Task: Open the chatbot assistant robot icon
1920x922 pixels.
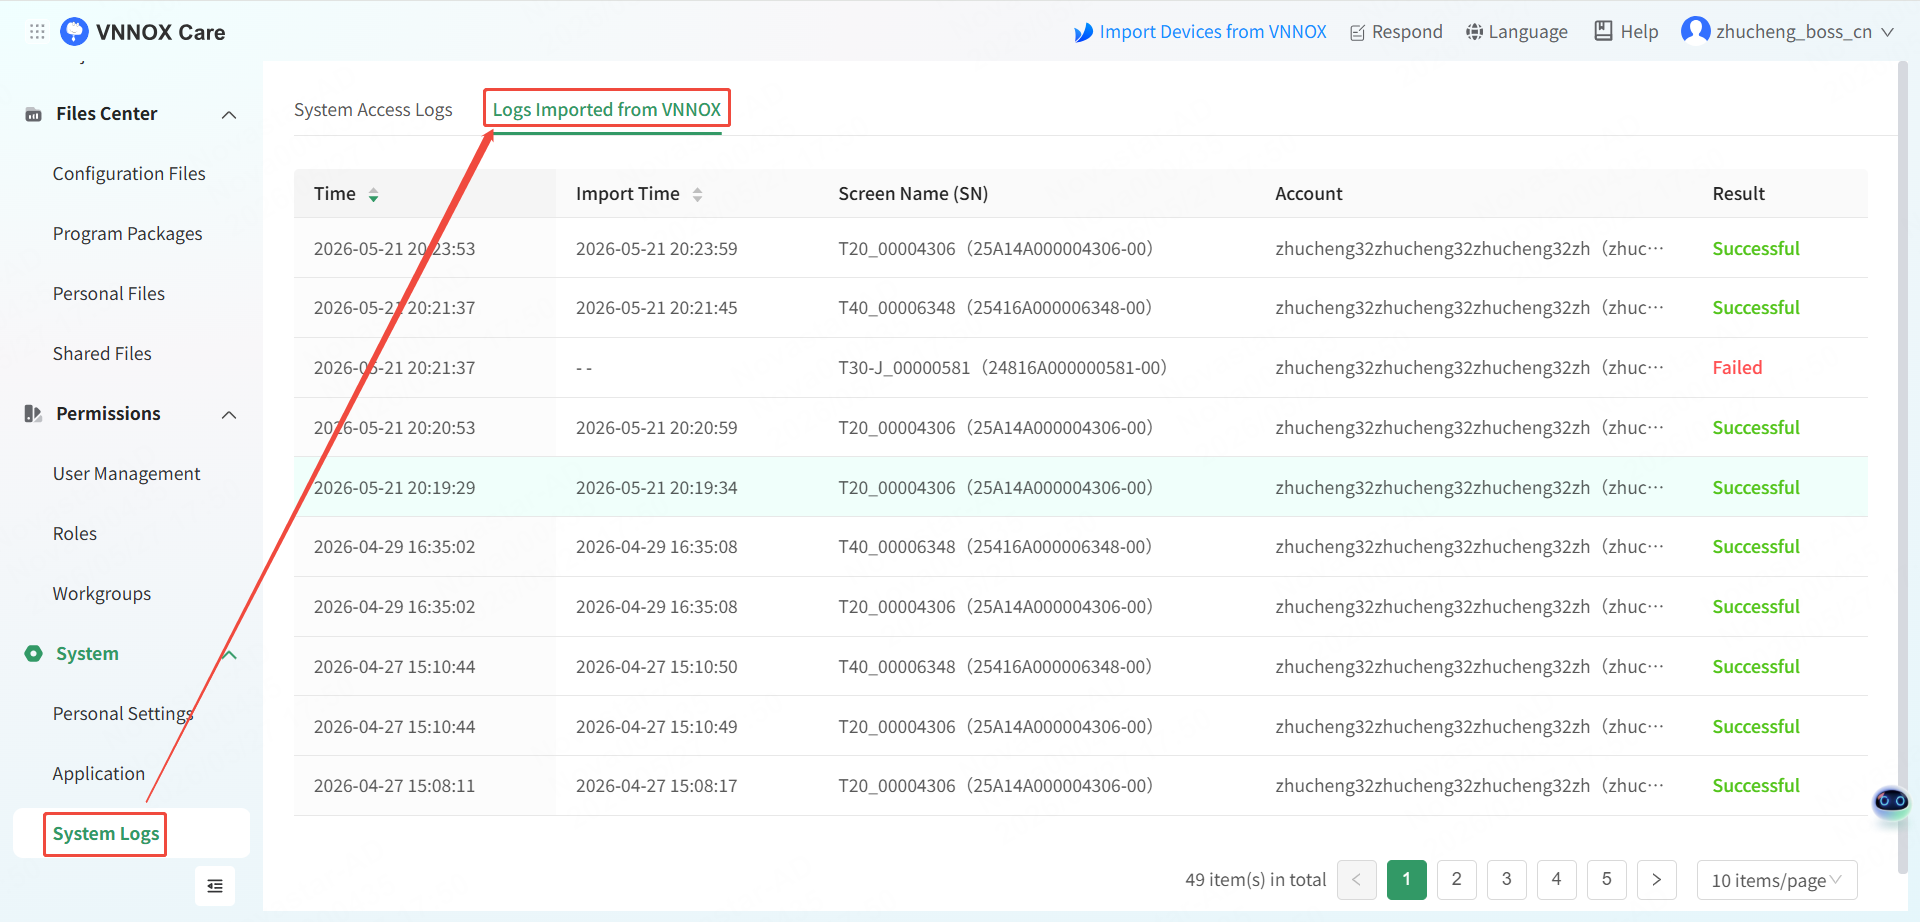Action: click(1891, 802)
